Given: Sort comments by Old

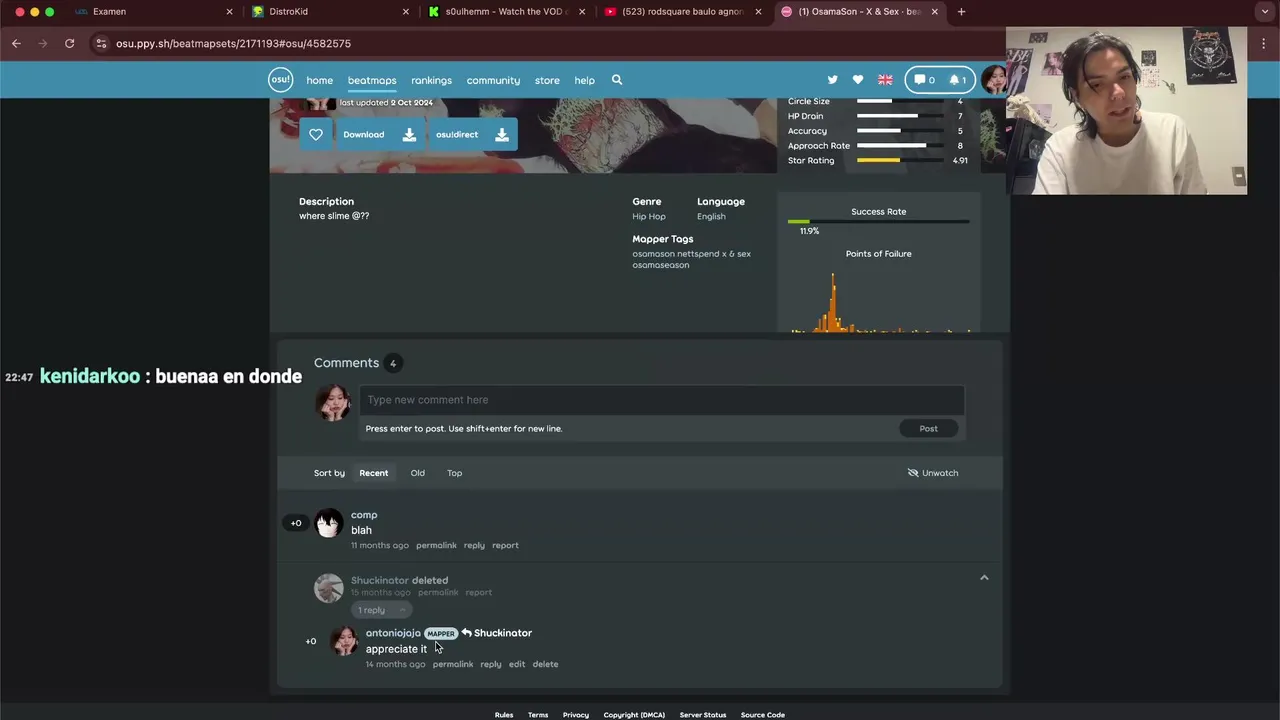Looking at the screenshot, I should click(418, 473).
